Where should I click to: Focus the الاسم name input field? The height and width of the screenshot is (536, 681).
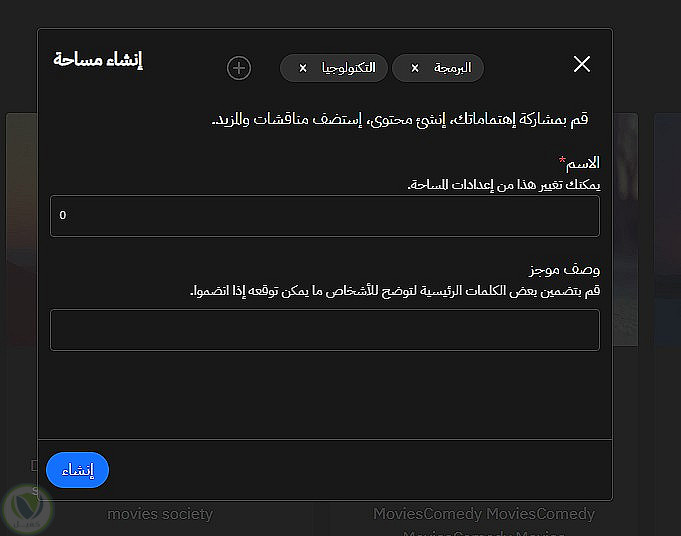325,216
